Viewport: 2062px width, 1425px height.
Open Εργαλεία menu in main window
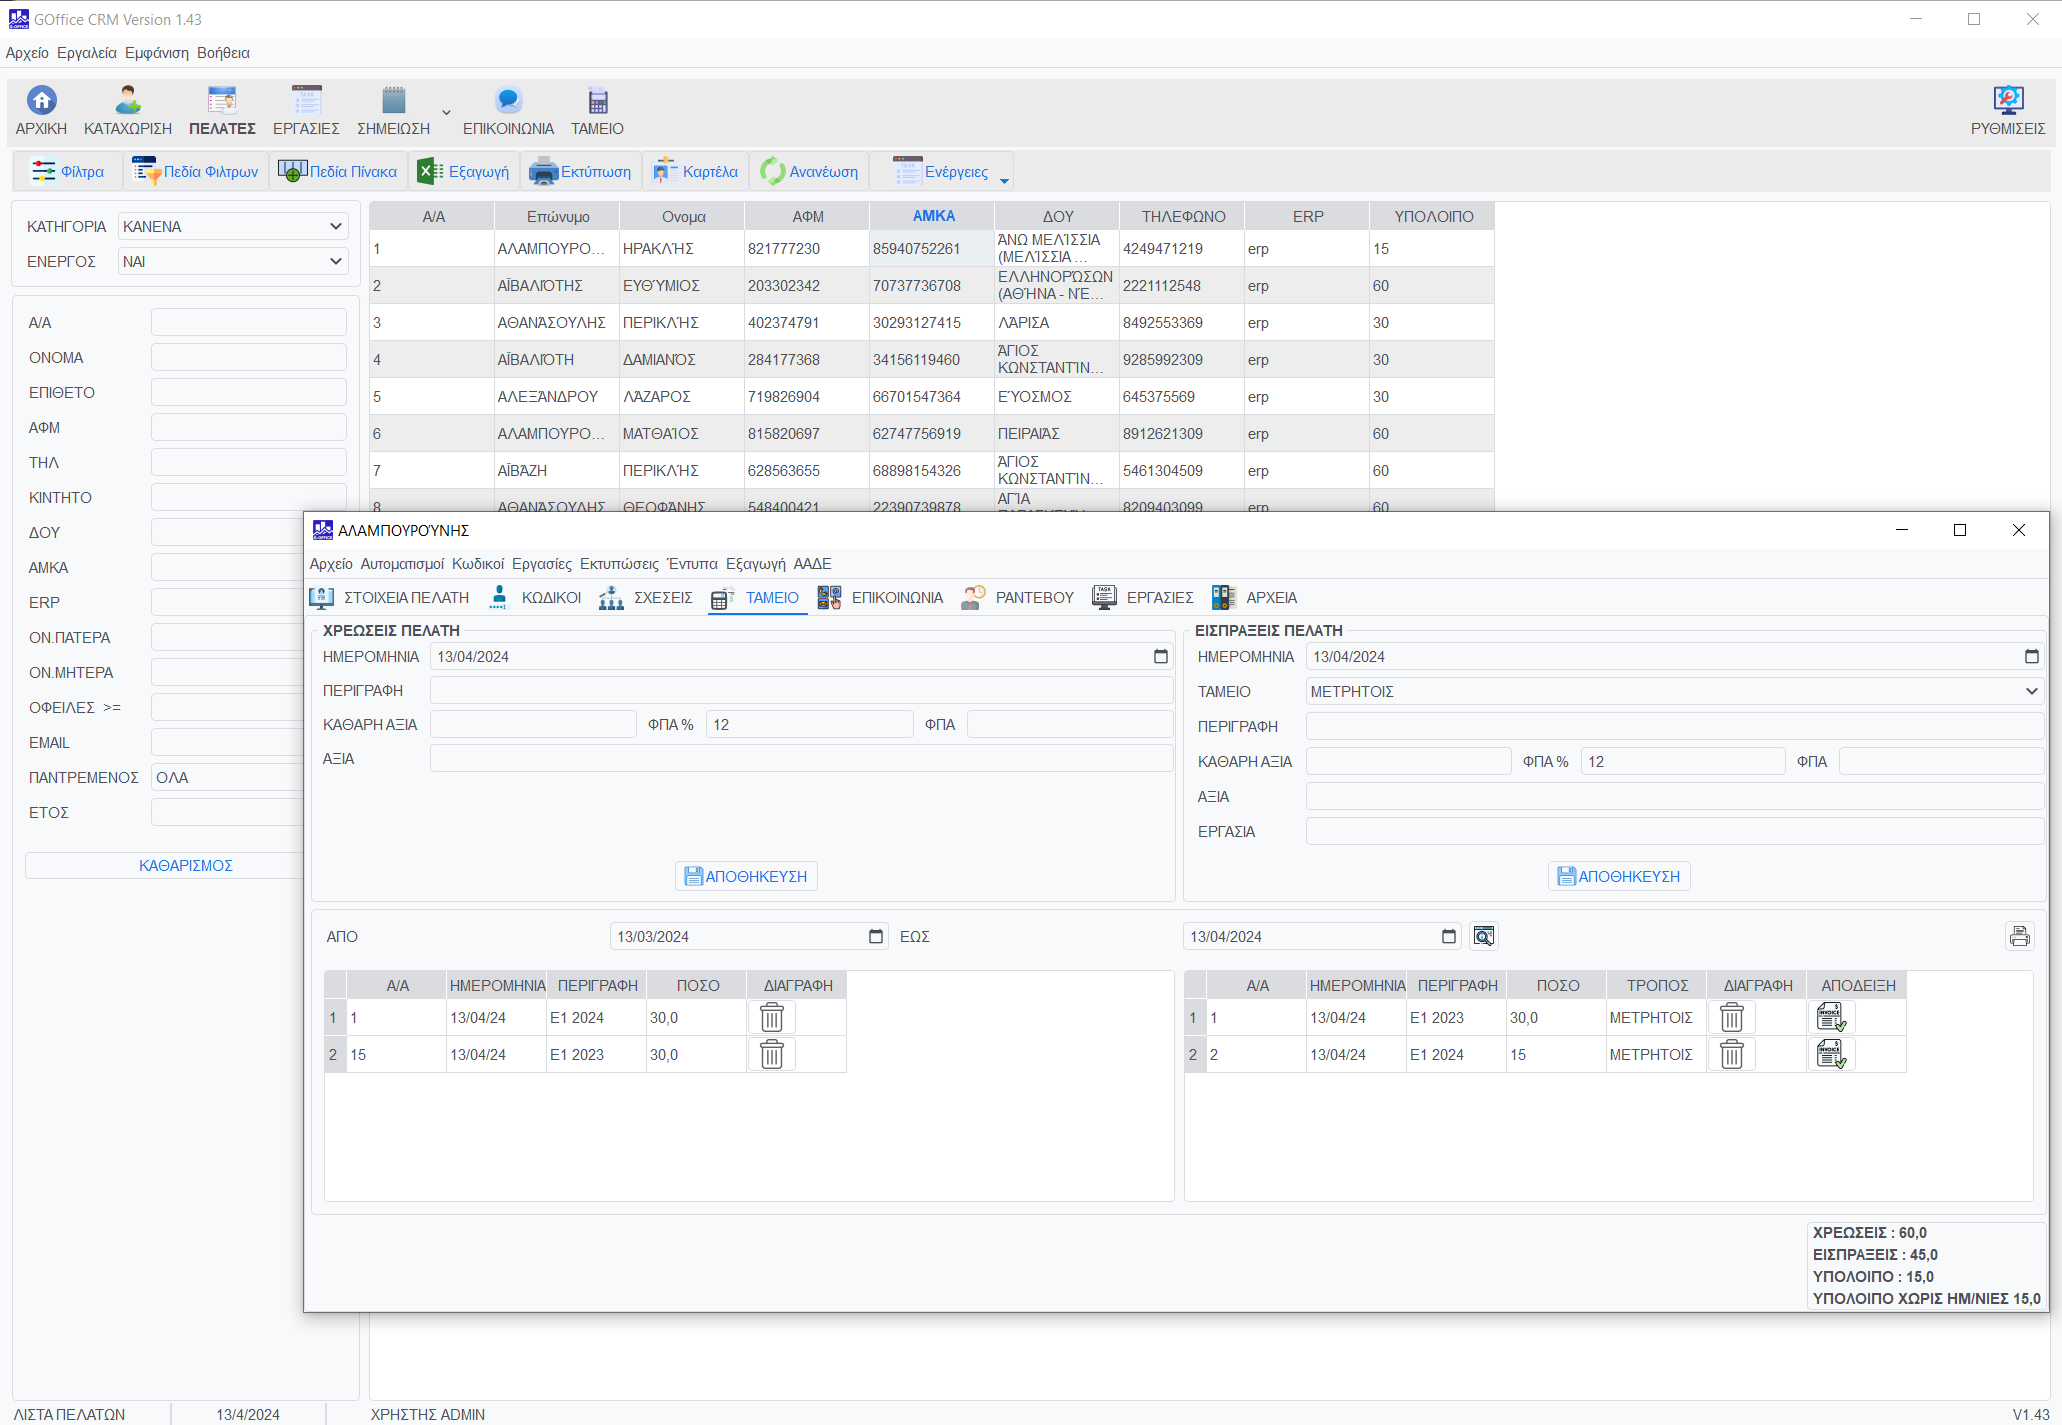tap(87, 53)
